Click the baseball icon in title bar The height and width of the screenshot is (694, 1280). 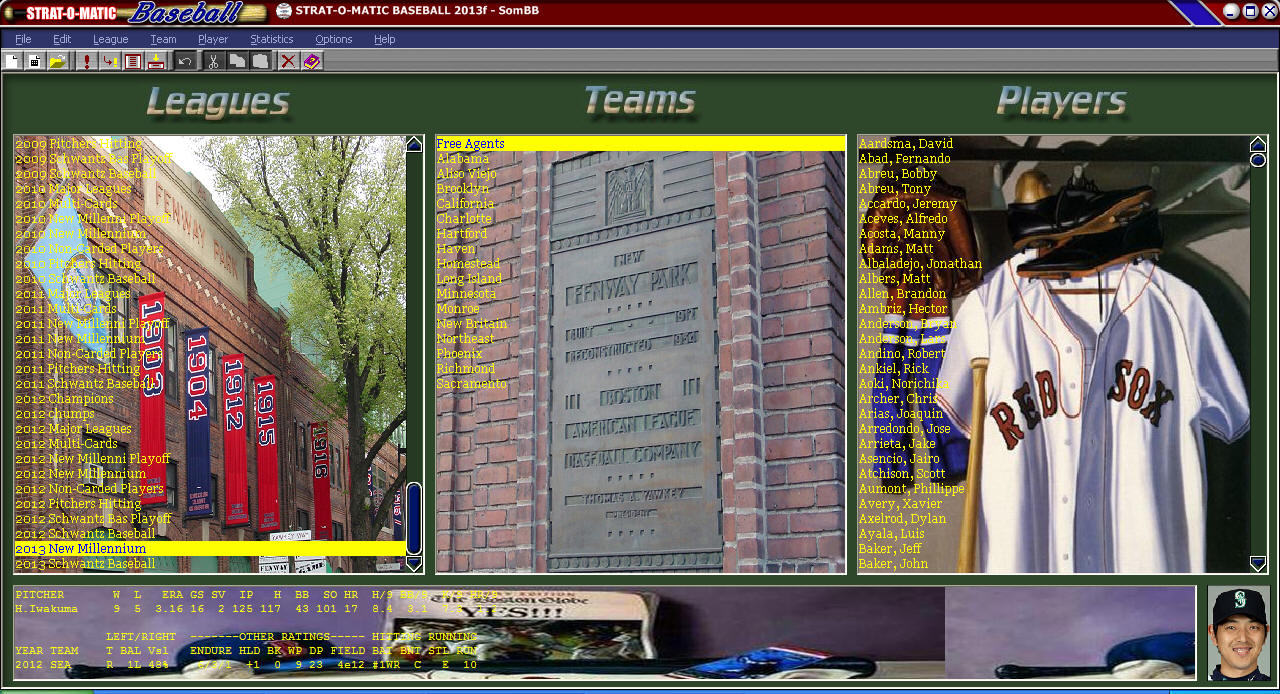tap(284, 11)
